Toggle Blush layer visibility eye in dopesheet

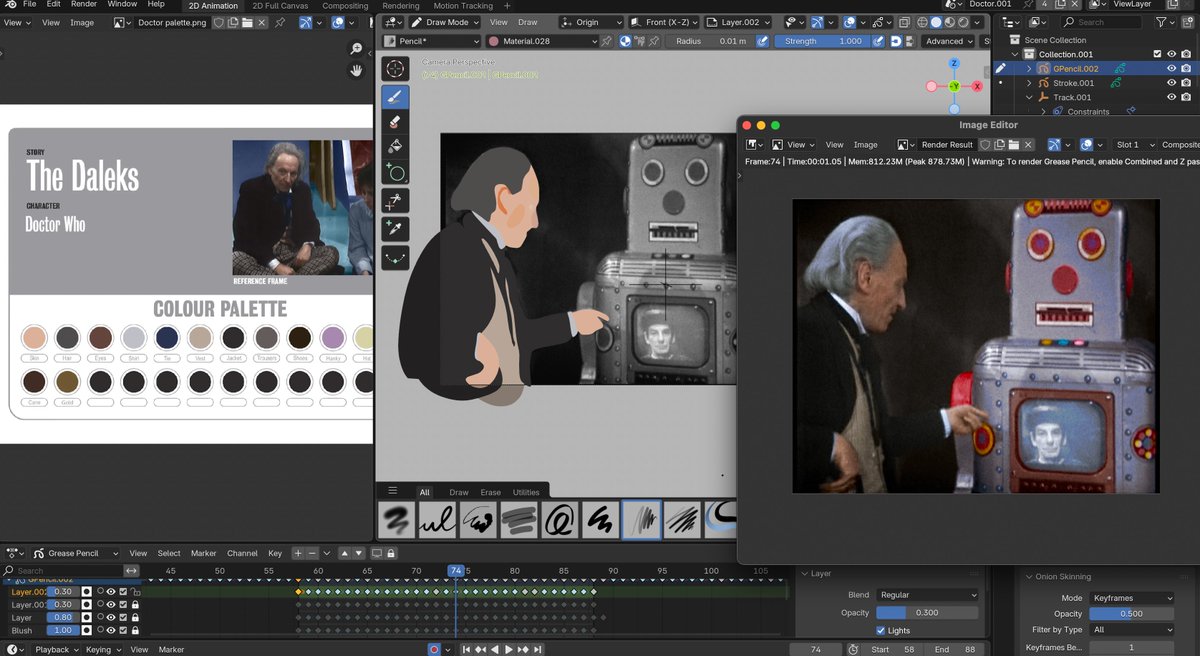click(x=111, y=631)
